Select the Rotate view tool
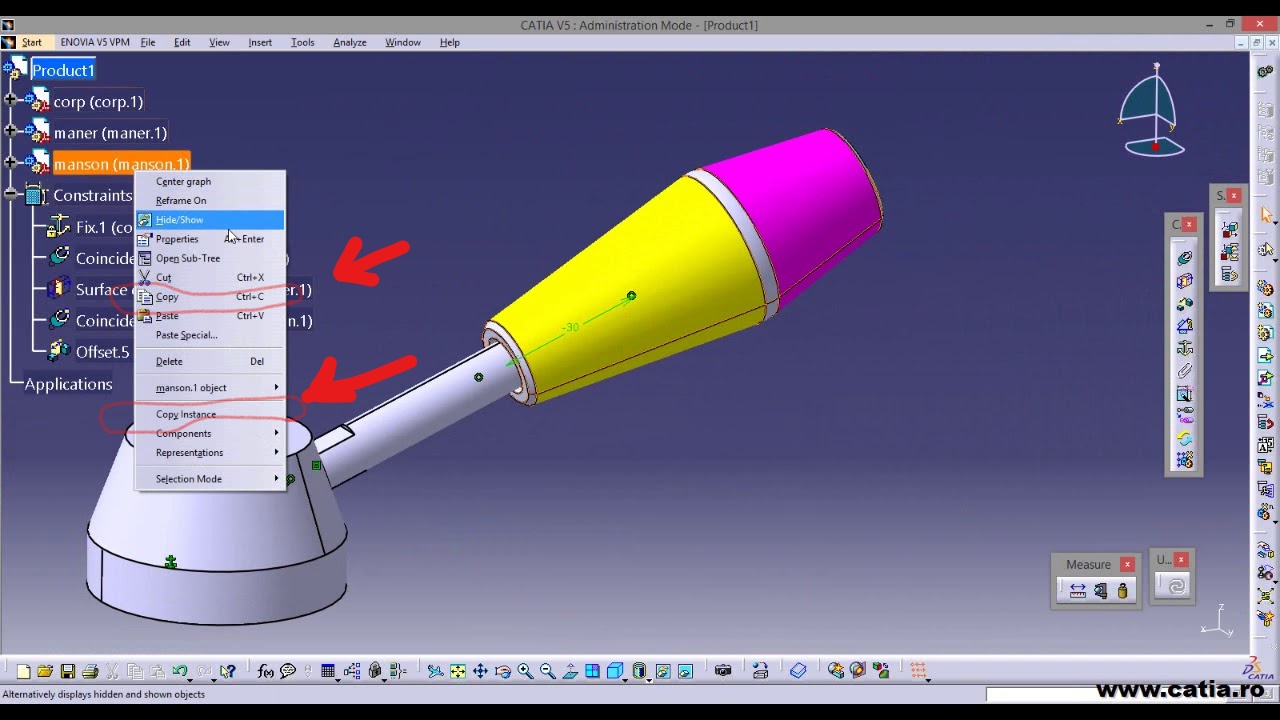Screen dimensions: 1280x720 tap(502, 671)
